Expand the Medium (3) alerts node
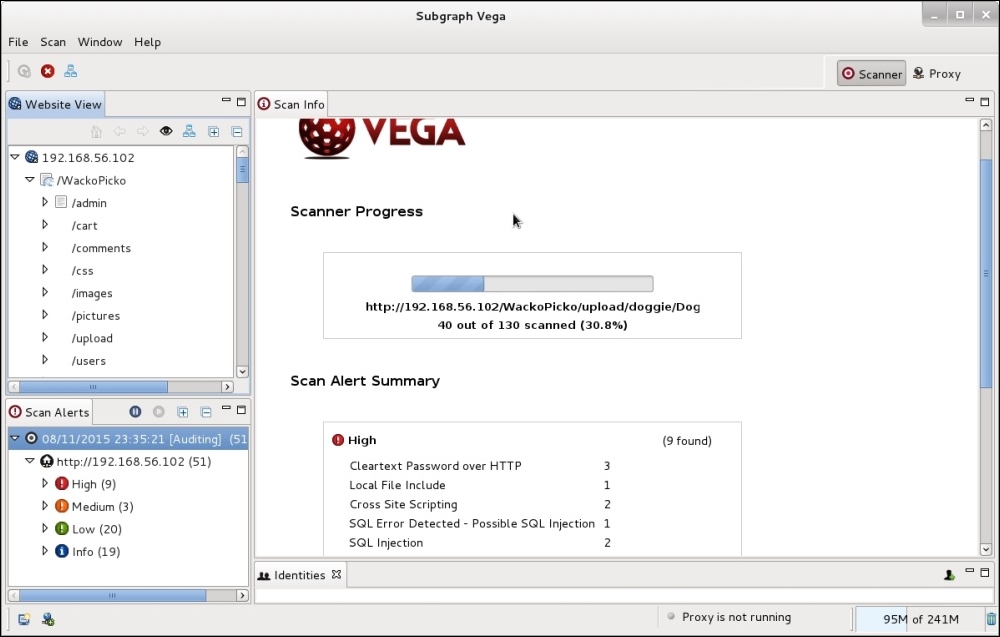 tap(45, 506)
